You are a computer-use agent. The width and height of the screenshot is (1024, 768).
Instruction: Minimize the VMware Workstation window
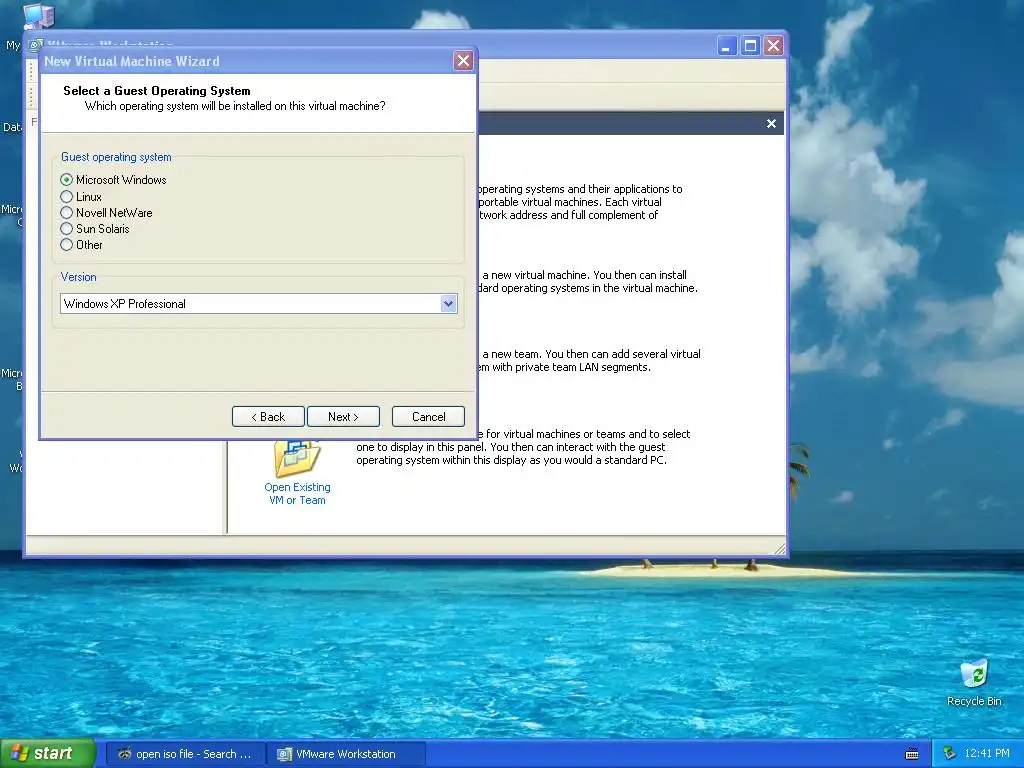[727, 46]
